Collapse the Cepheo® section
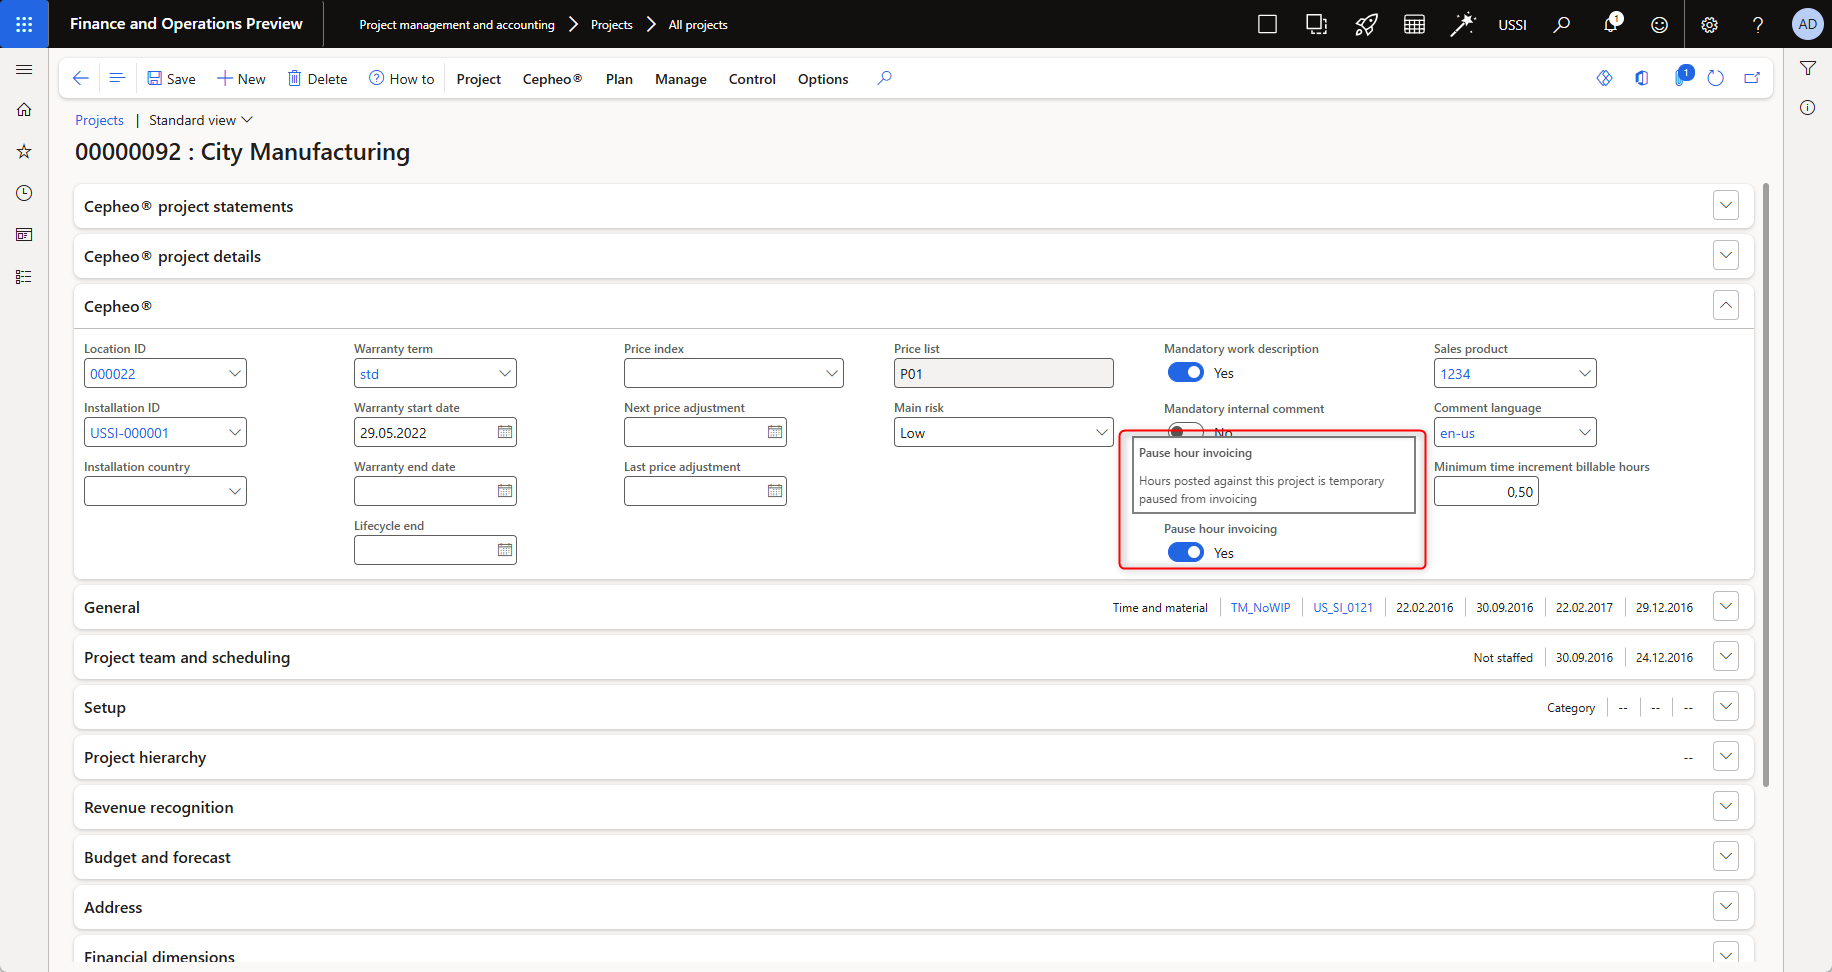 tap(1725, 306)
